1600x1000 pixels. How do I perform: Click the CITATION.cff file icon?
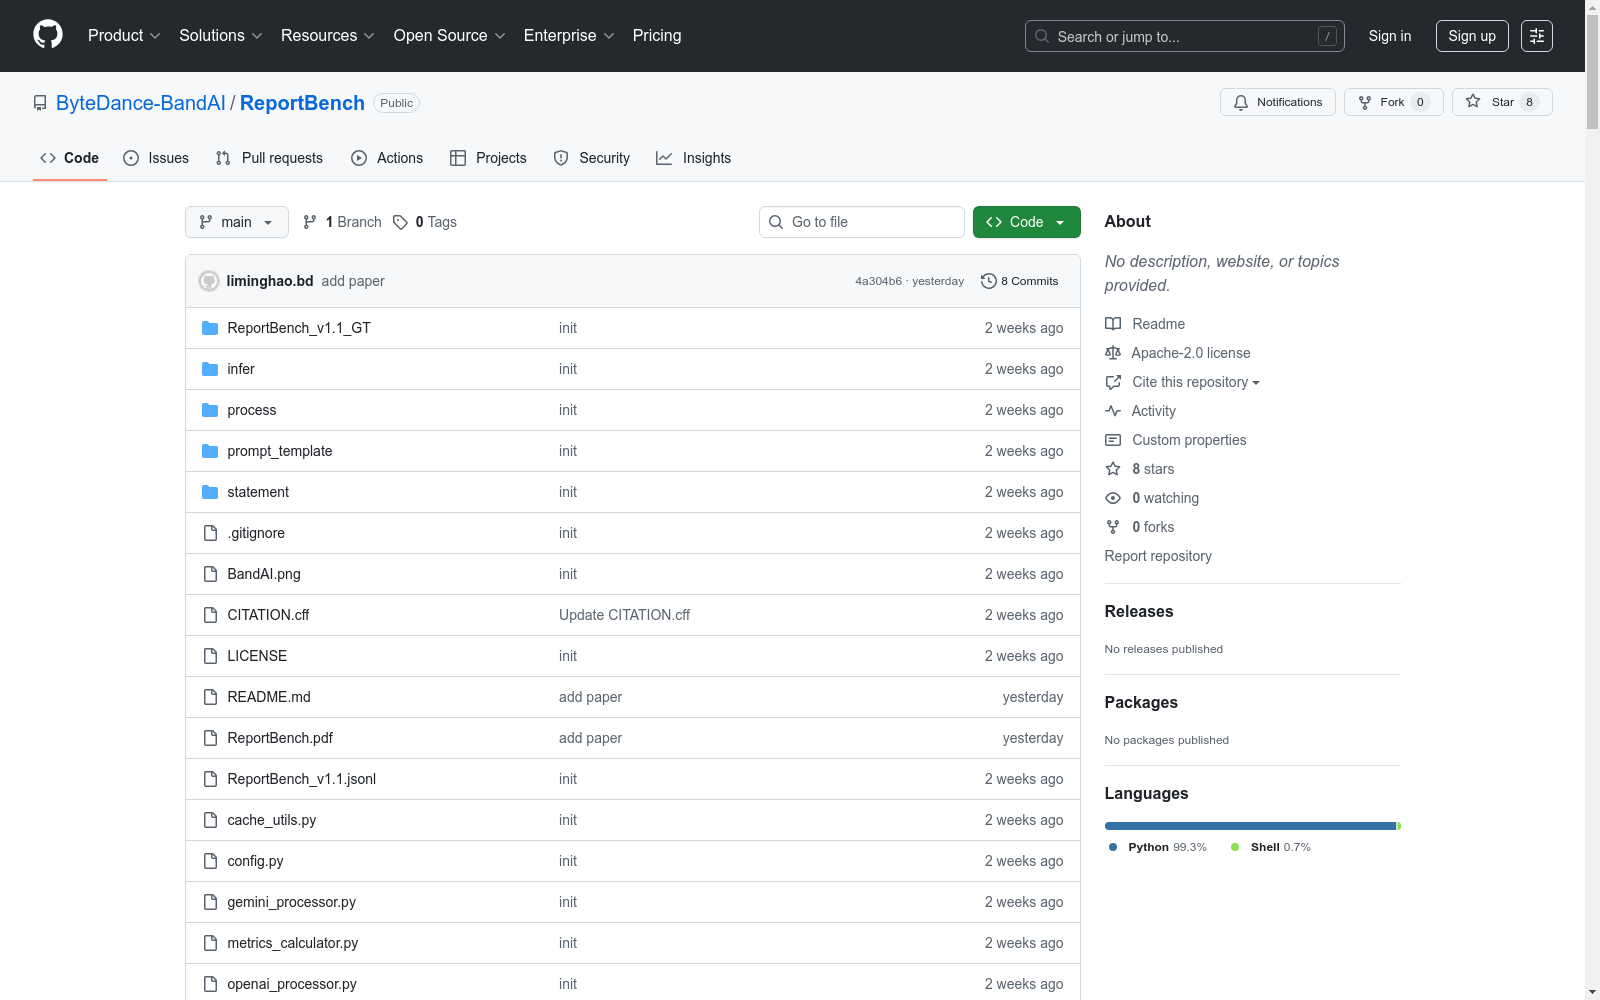tap(210, 615)
